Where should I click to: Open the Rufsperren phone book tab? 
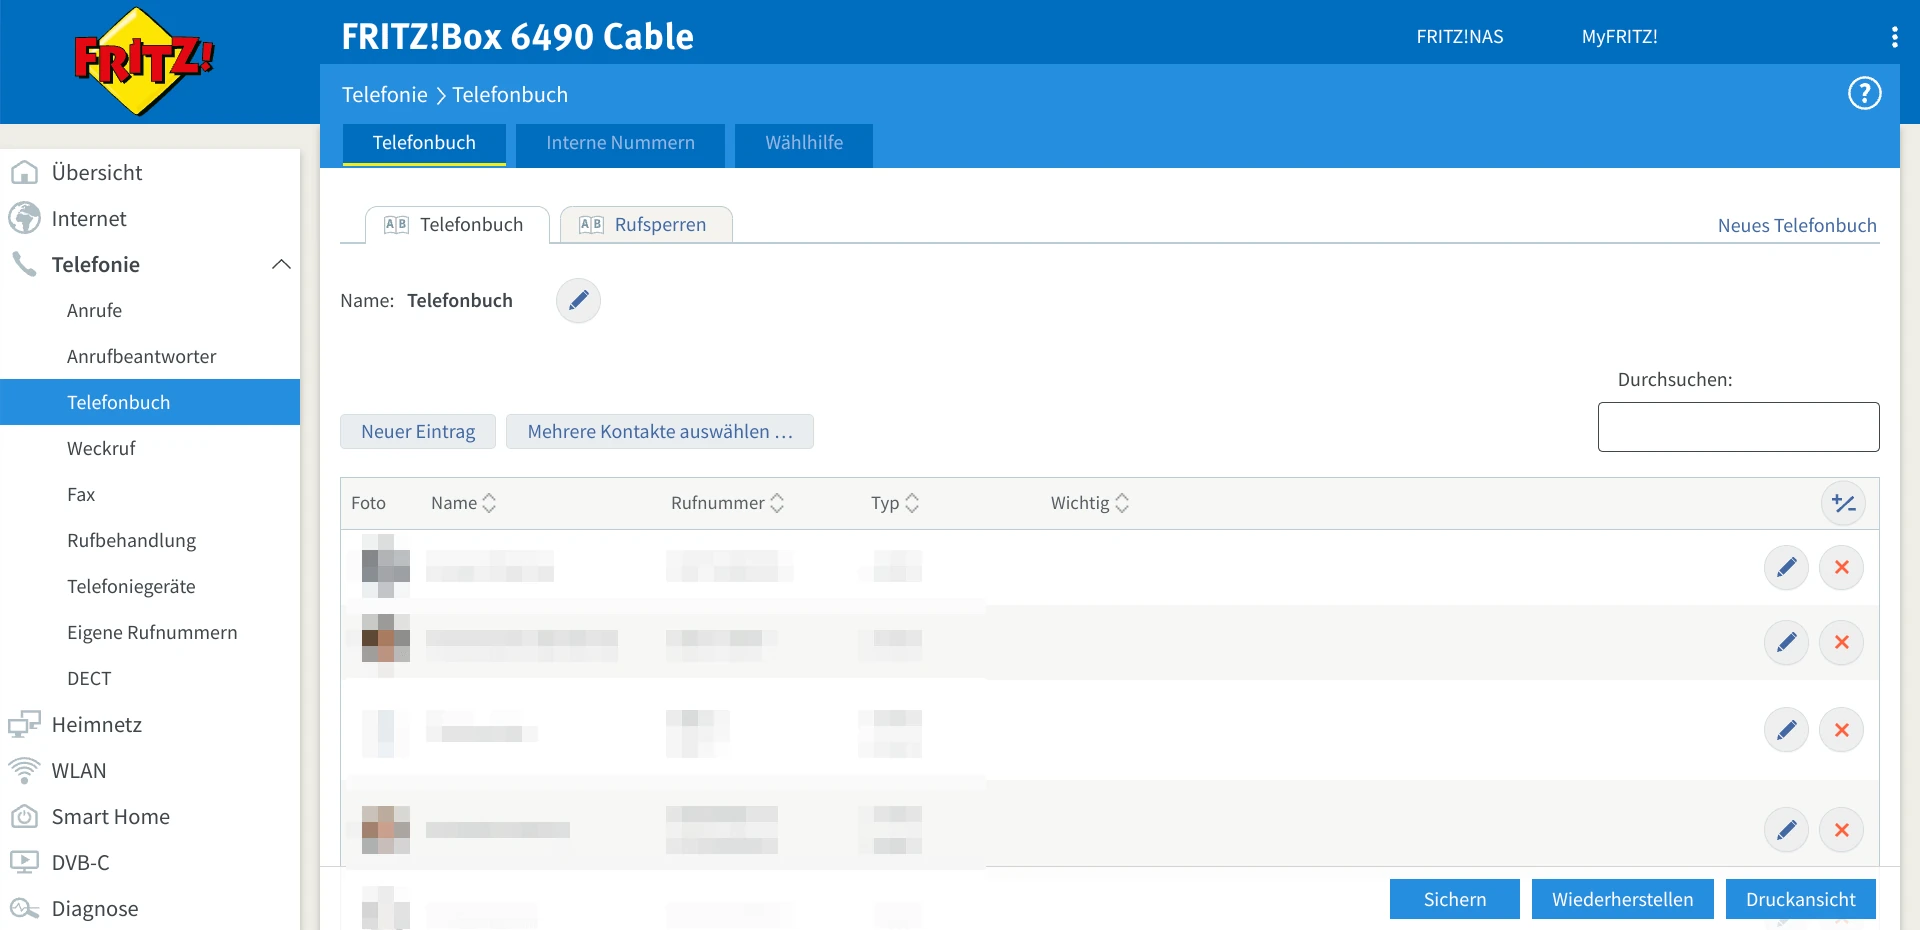pyautogui.click(x=646, y=224)
